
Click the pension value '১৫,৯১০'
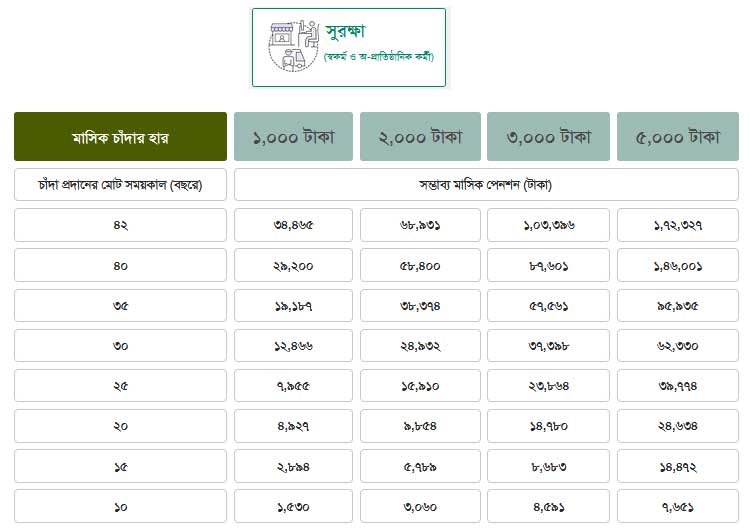tap(420, 386)
